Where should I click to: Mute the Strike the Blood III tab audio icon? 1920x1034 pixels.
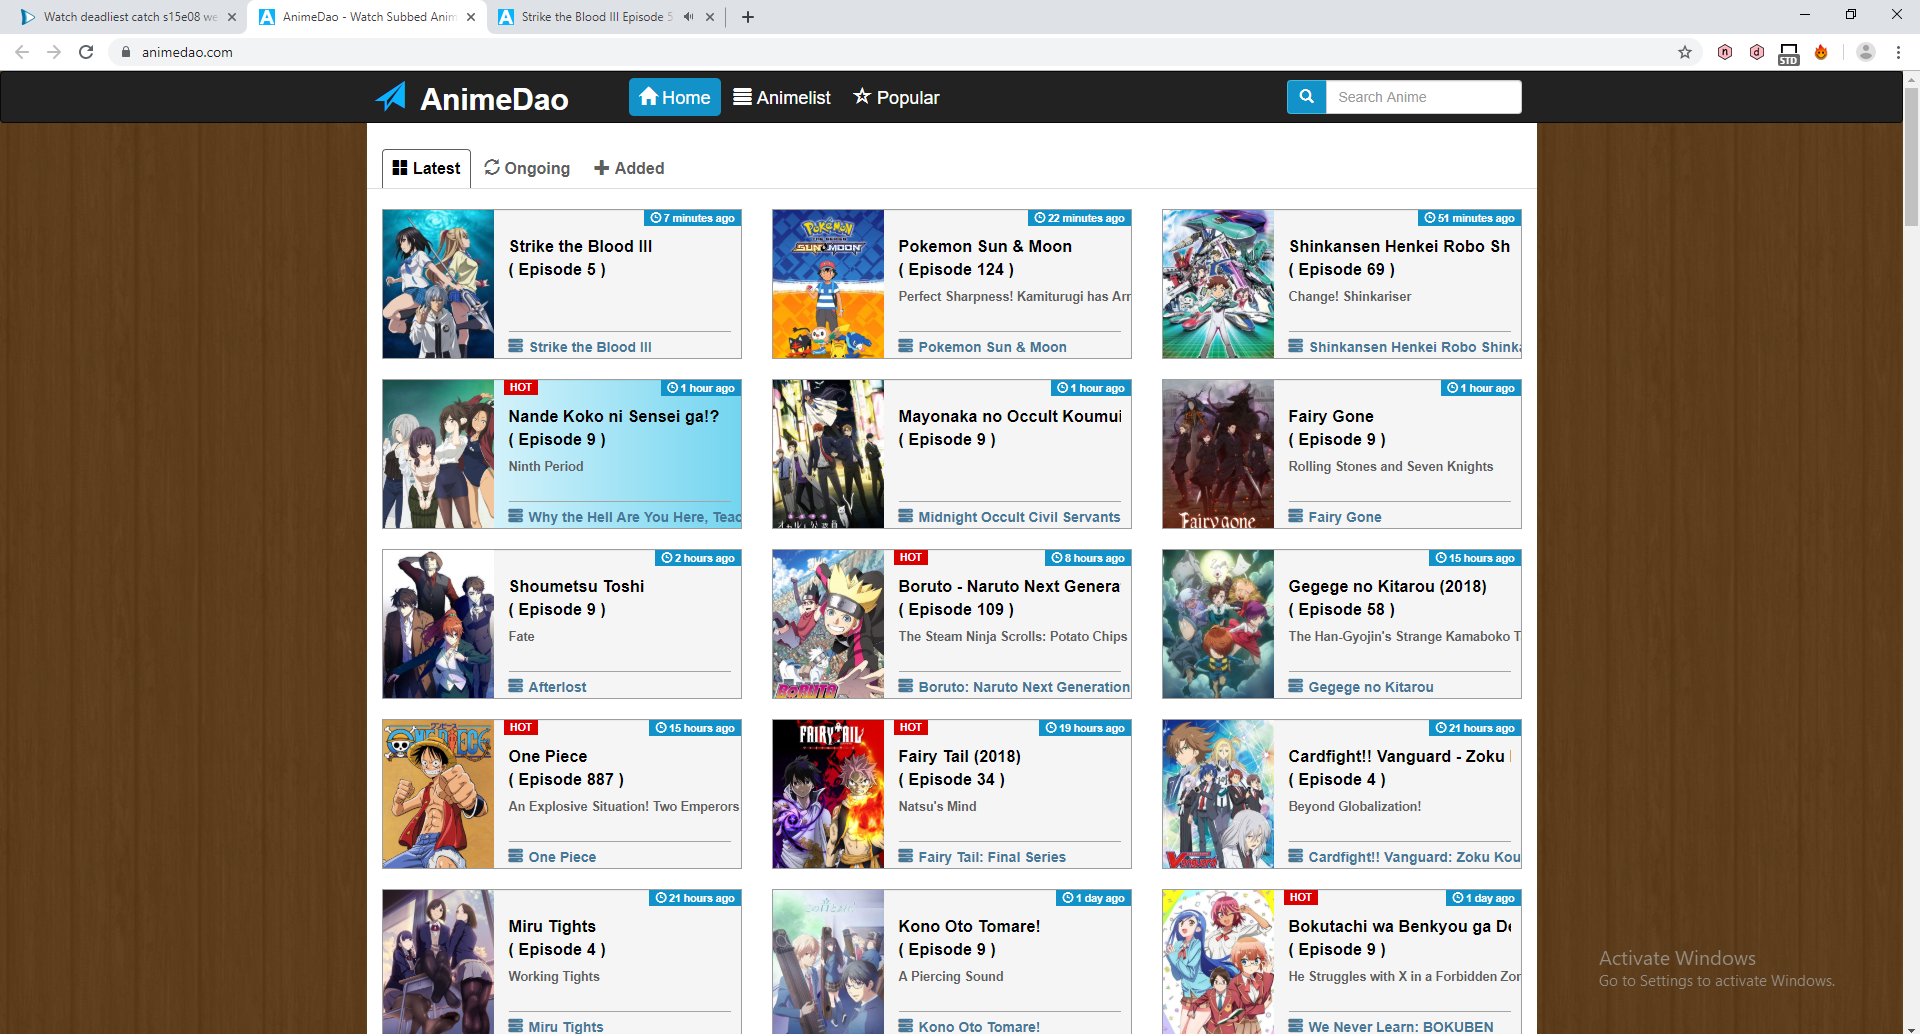pos(688,17)
